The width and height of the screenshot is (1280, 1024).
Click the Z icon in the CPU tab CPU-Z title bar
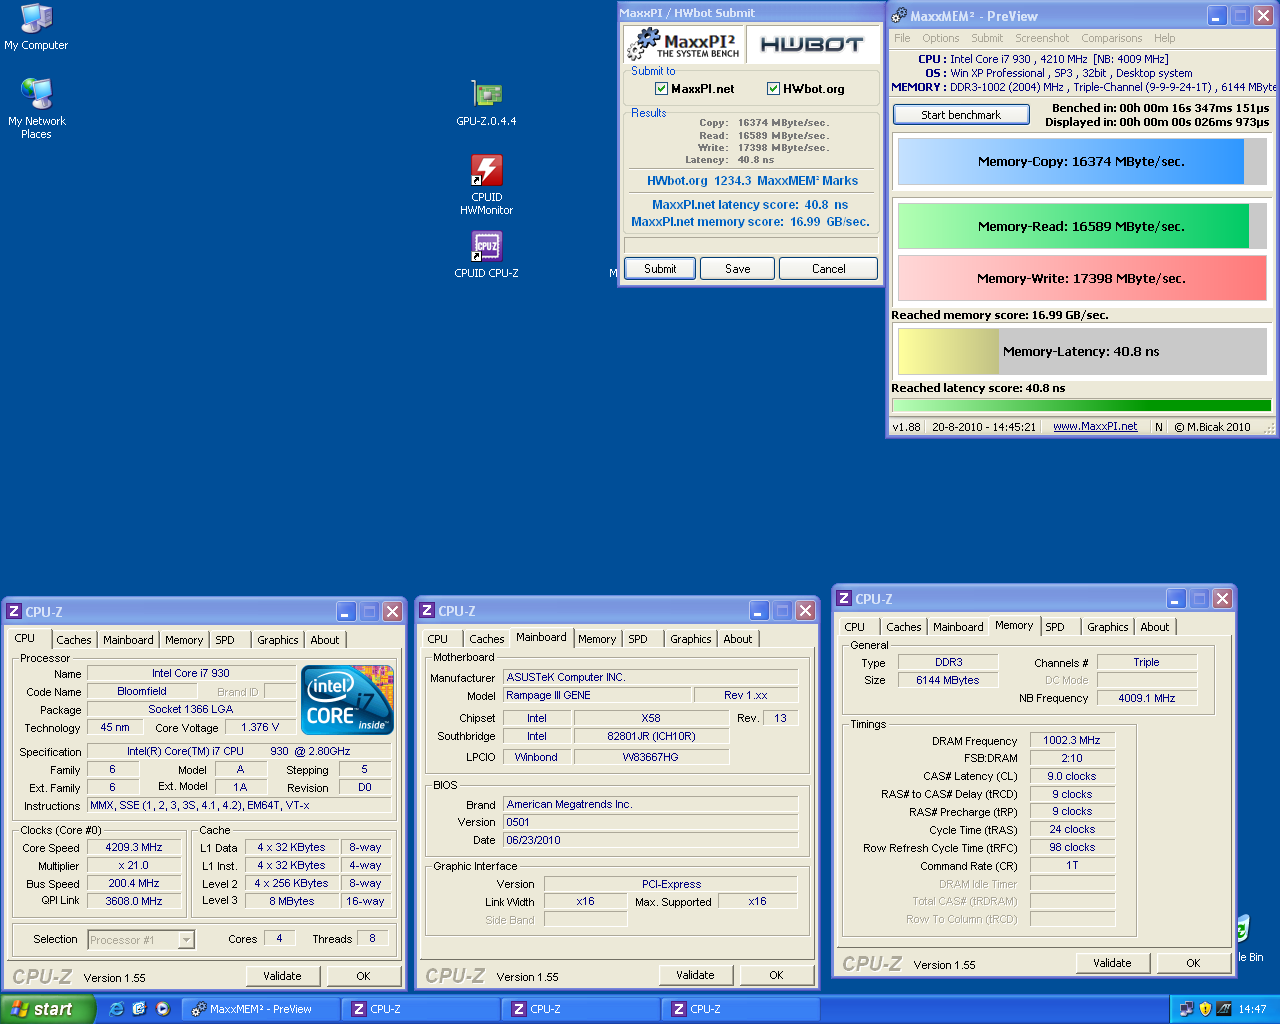[14, 611]
